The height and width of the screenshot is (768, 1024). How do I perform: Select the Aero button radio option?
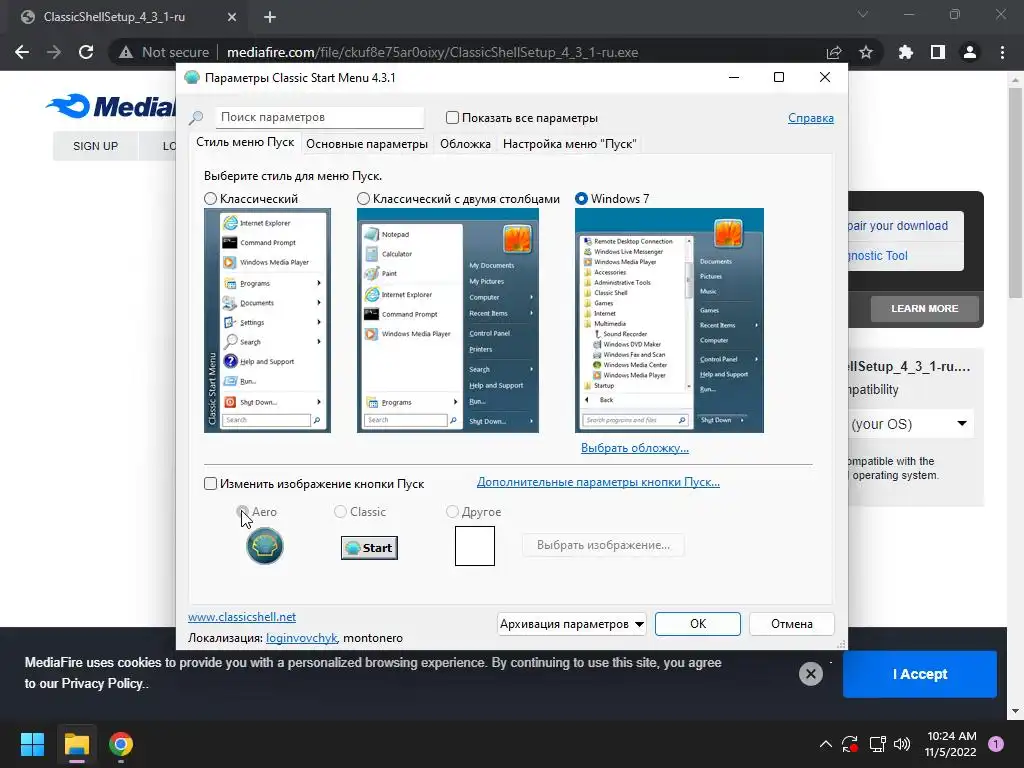point(242,511)
